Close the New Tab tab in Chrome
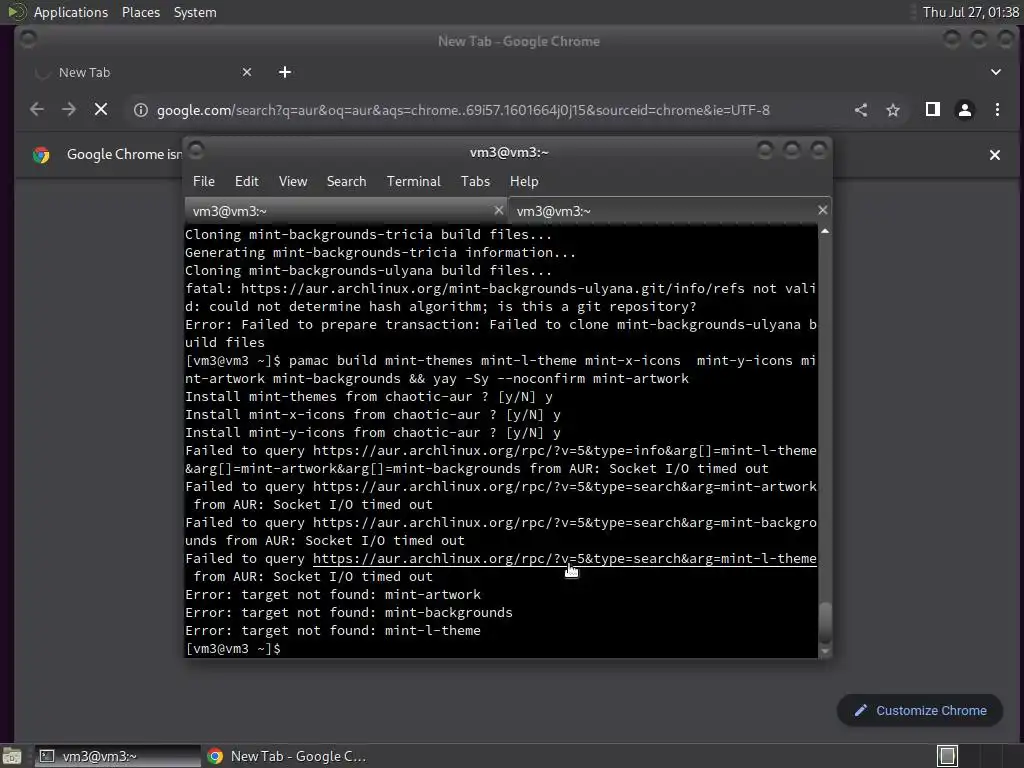Screen dimensions: 1024x768 pos(247,72)
